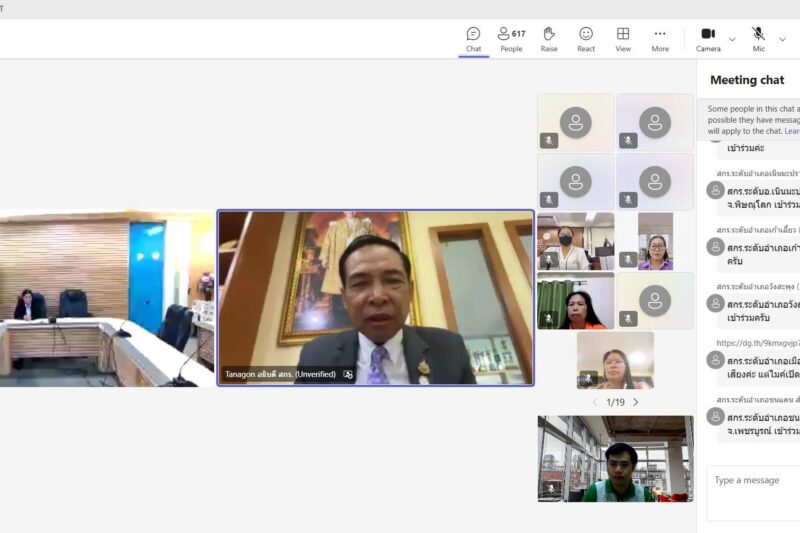Click the avatar next to the พิษณุโลก message
Screen dimensions: 800x533
(715, 190)
